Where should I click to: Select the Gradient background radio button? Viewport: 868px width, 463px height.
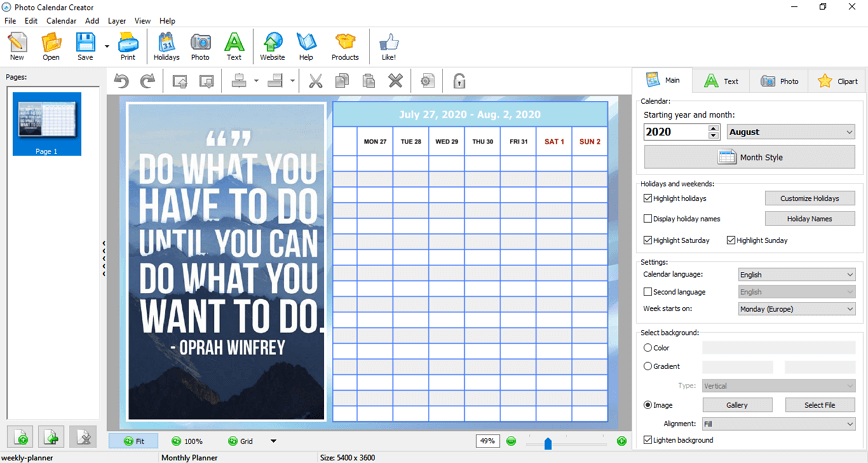tap(647, 366)
